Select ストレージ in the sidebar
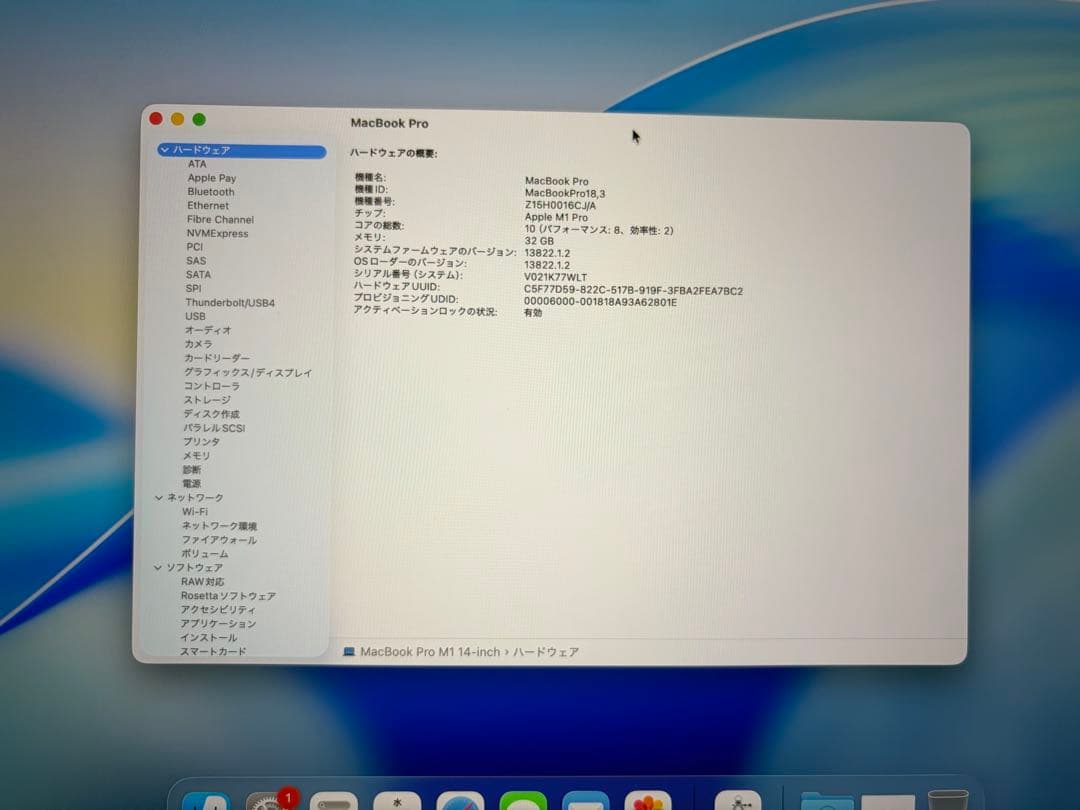Screen dimensions: 1080x810 pos(207,400)
